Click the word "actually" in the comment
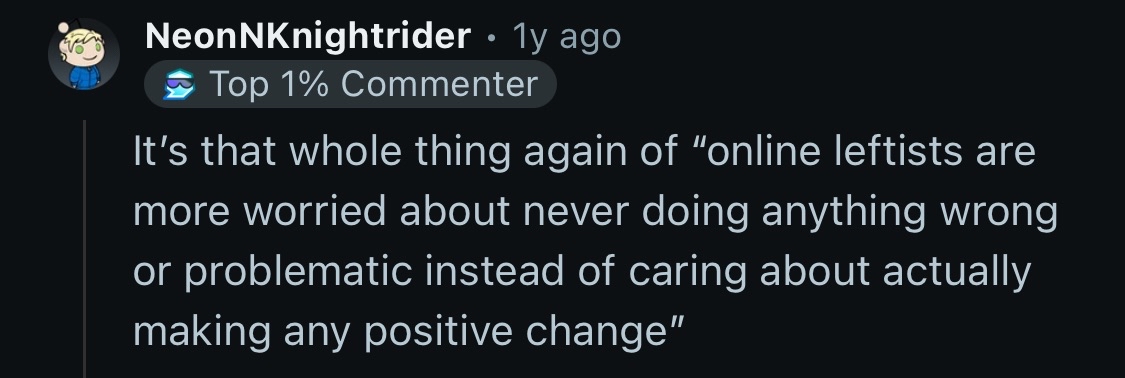 tap(956, 272)
